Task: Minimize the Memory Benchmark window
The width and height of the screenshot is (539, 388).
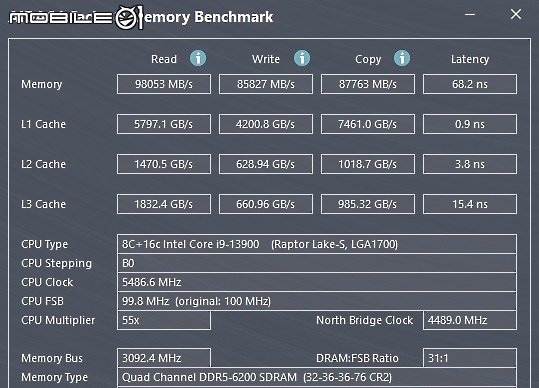Action: point(470,14)
